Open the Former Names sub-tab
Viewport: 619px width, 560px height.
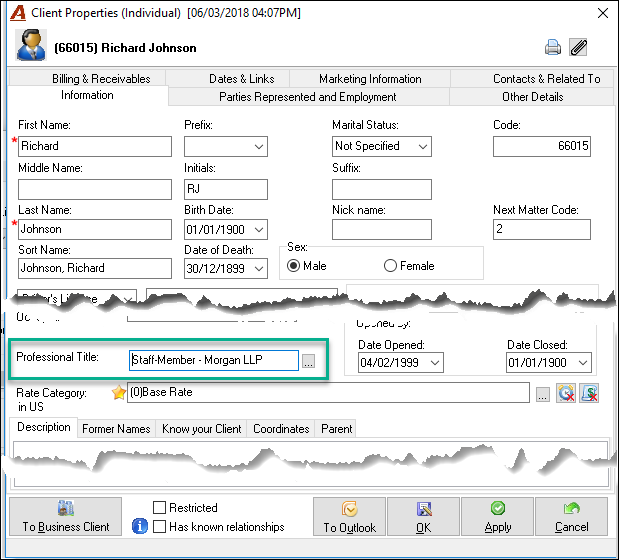(x=116, y=429)
